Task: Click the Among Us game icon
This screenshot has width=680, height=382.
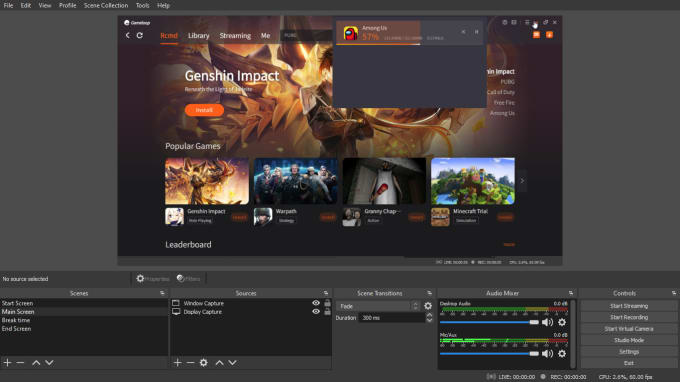Action: [350, 33]
